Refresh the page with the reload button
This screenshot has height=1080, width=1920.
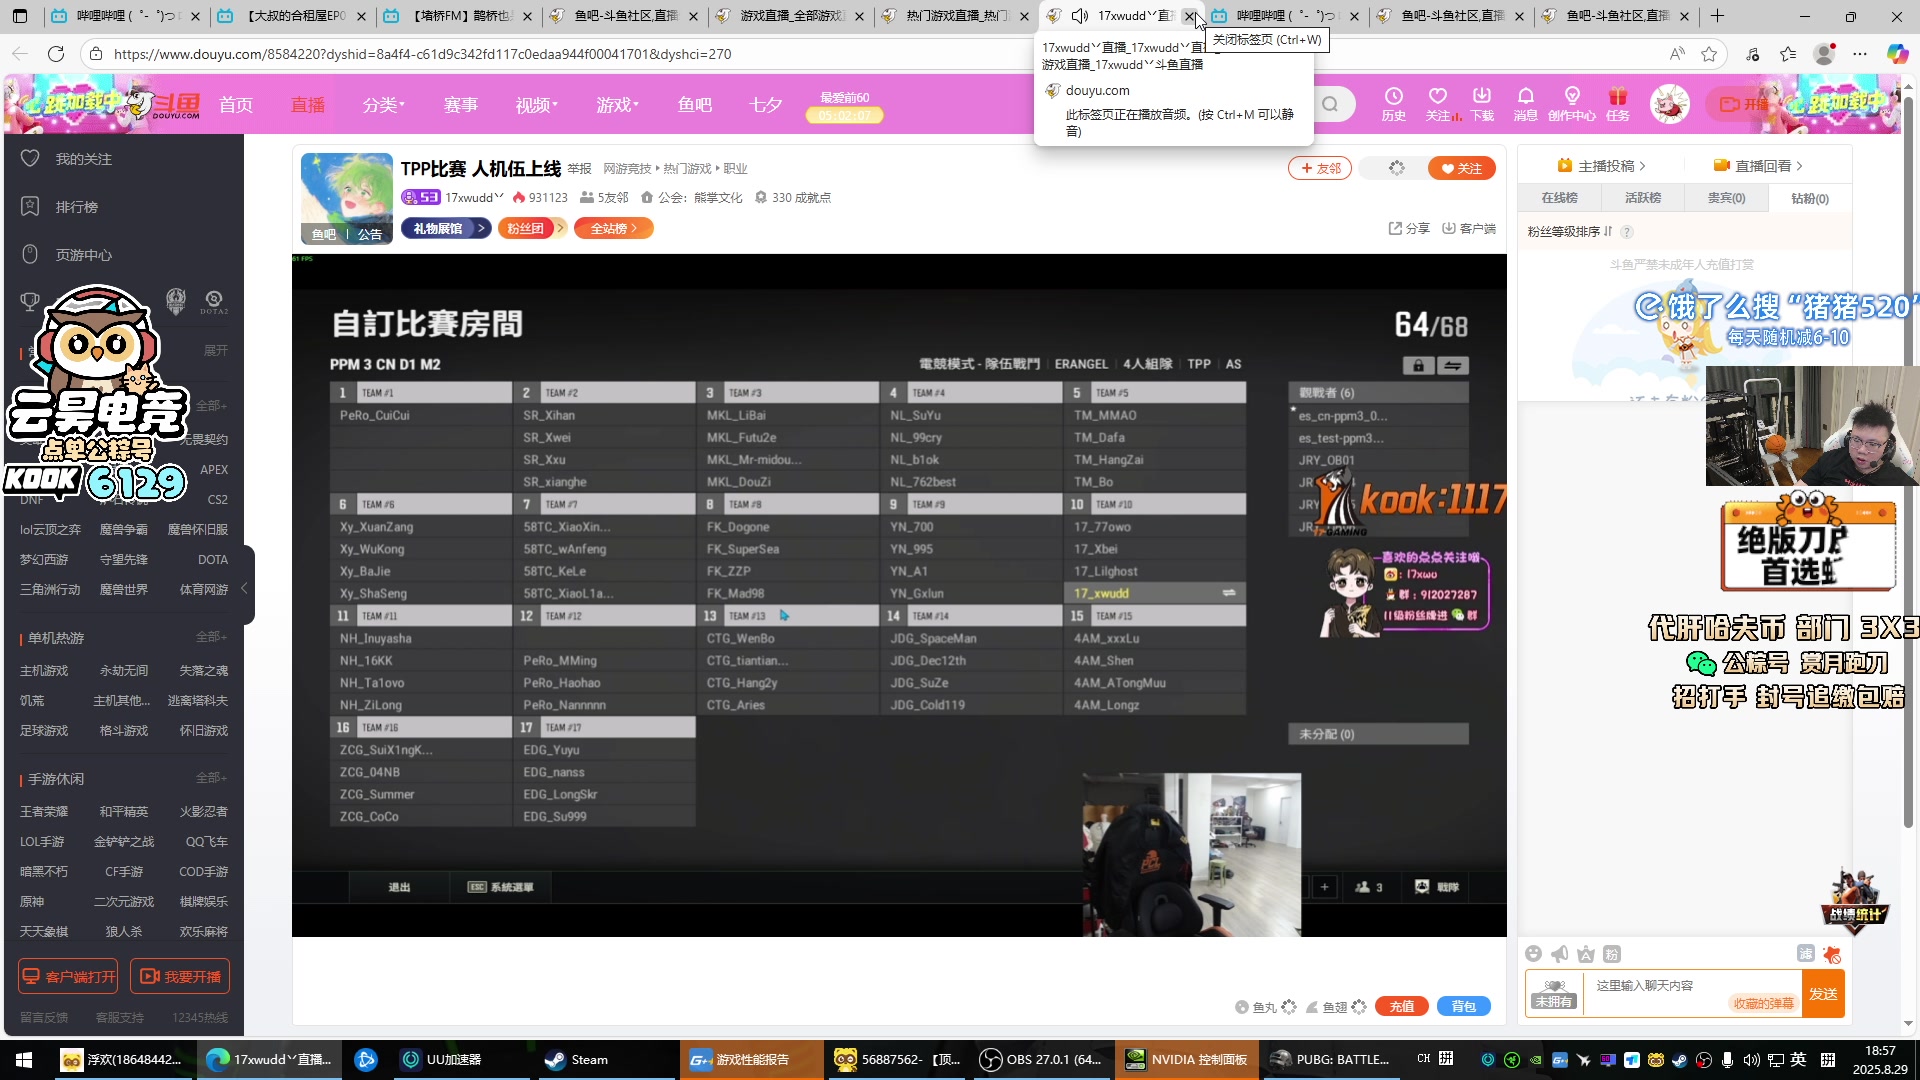tap(56, 54)
